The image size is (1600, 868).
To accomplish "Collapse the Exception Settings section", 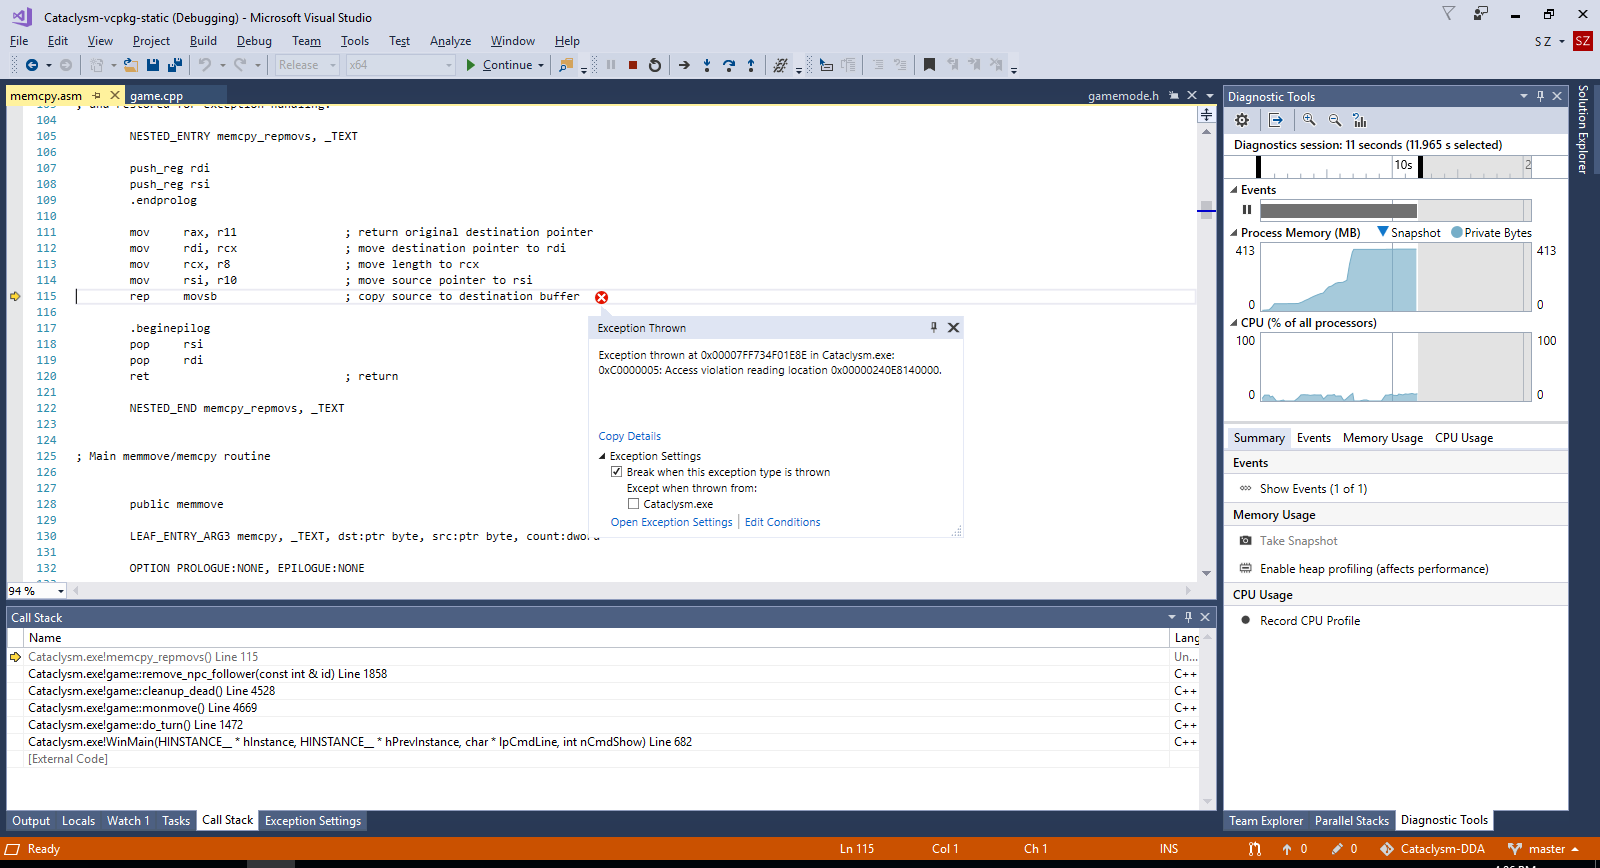I will click(602, 456).
